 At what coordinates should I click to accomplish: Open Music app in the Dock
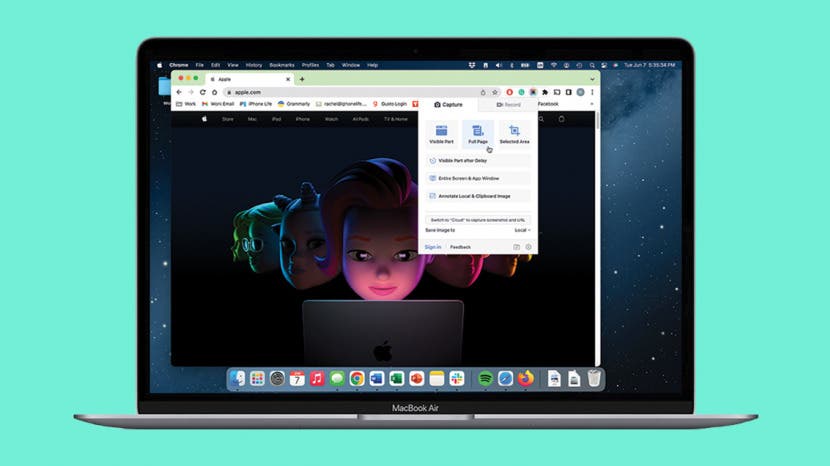(317, 378)
